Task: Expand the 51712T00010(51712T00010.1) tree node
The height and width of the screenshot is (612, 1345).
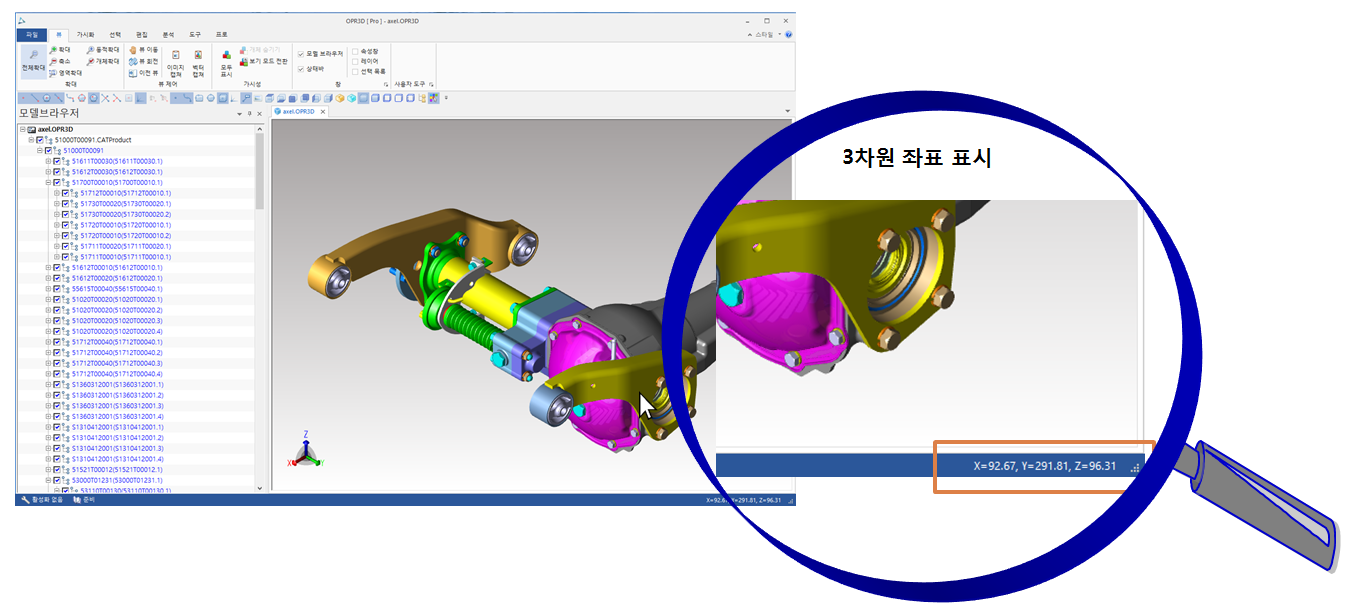Action: [57, 193]
